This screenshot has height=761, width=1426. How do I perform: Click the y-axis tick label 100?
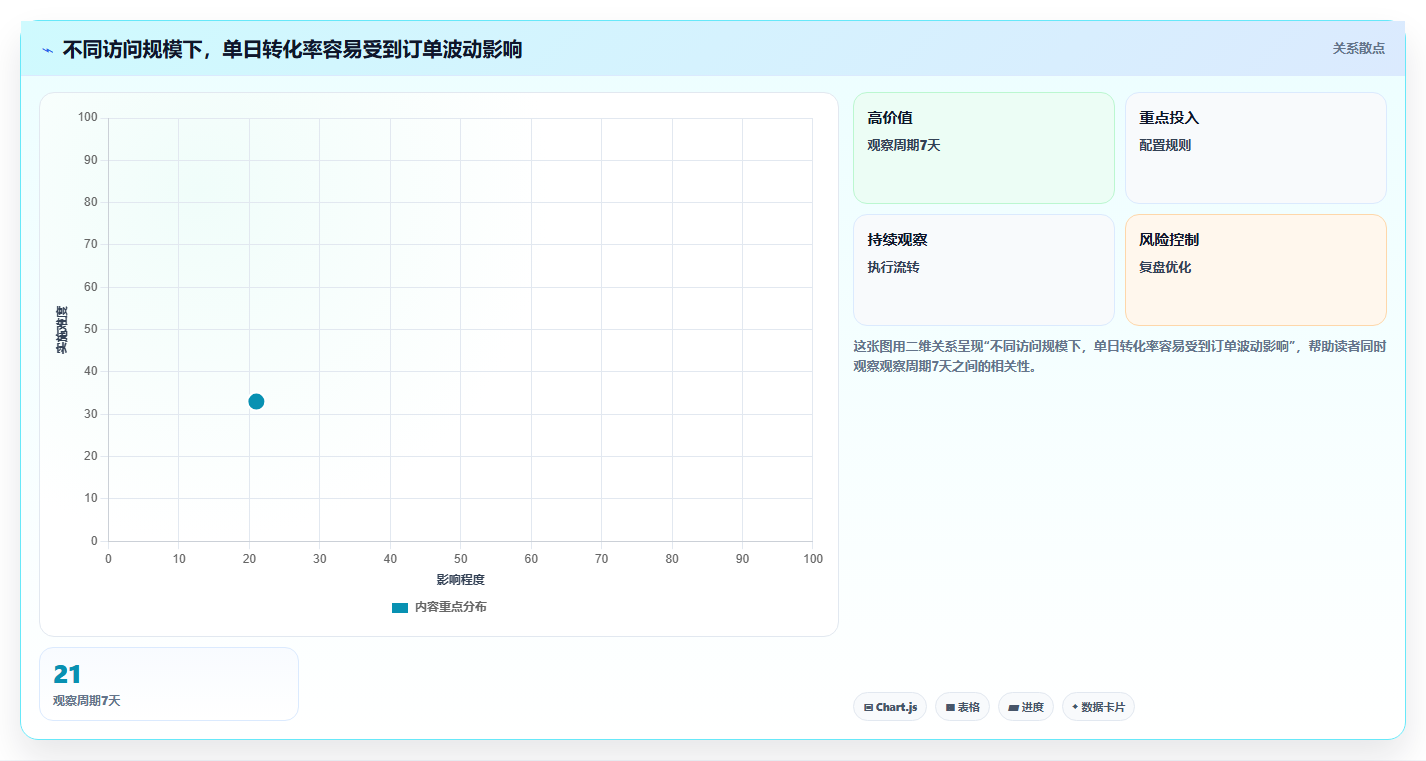click(x=87, y=118)
